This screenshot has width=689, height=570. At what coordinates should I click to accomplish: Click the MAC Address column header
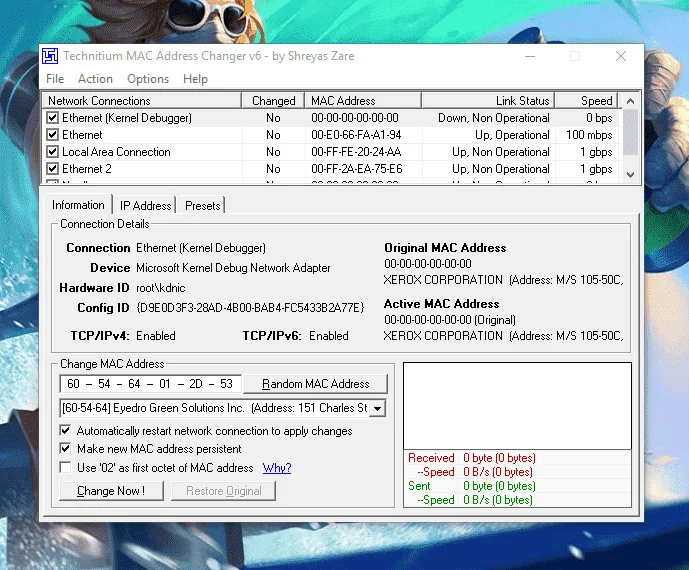(x=363, y=101)
